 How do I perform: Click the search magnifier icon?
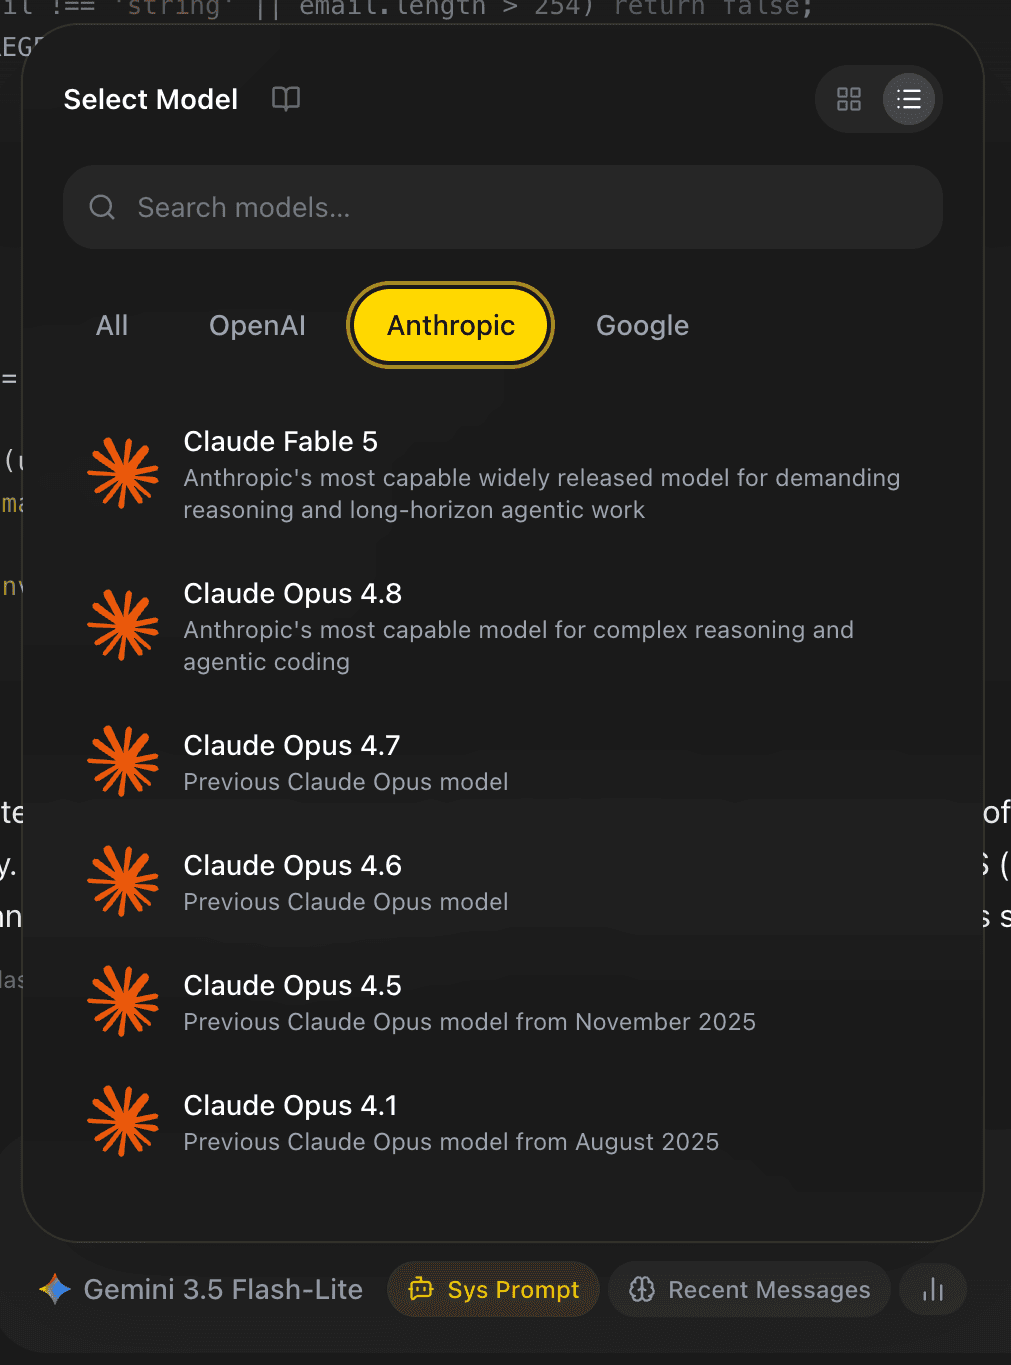point(102,207)
